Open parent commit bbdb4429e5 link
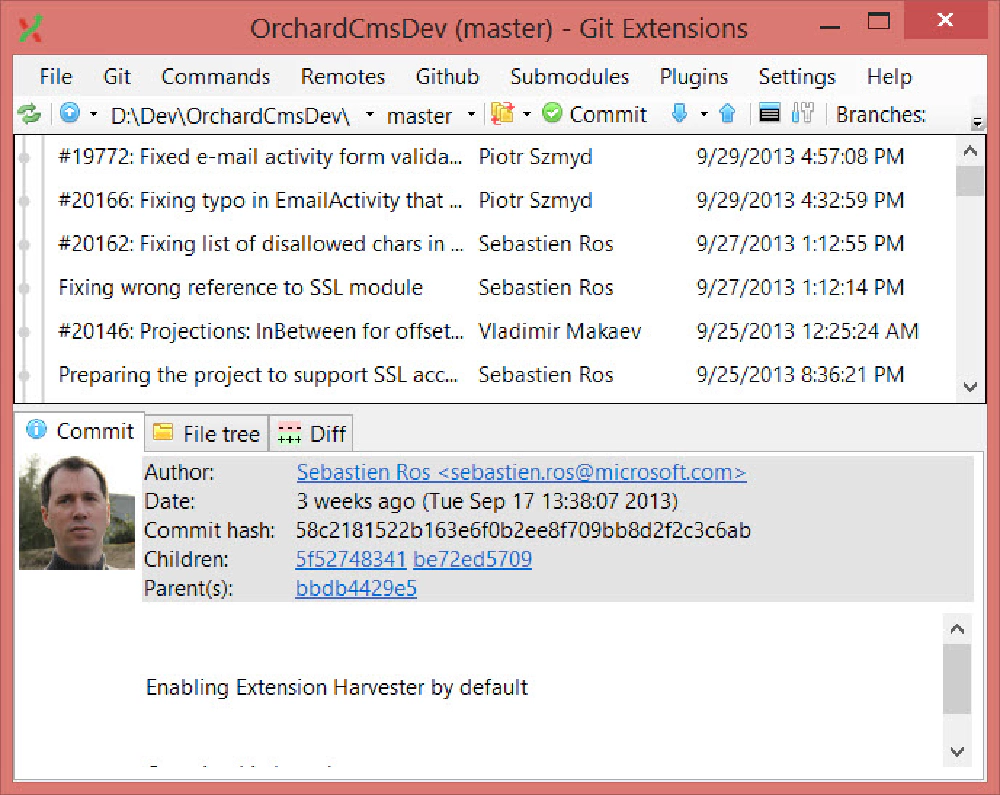The image size is (1000, 795). 356,588
